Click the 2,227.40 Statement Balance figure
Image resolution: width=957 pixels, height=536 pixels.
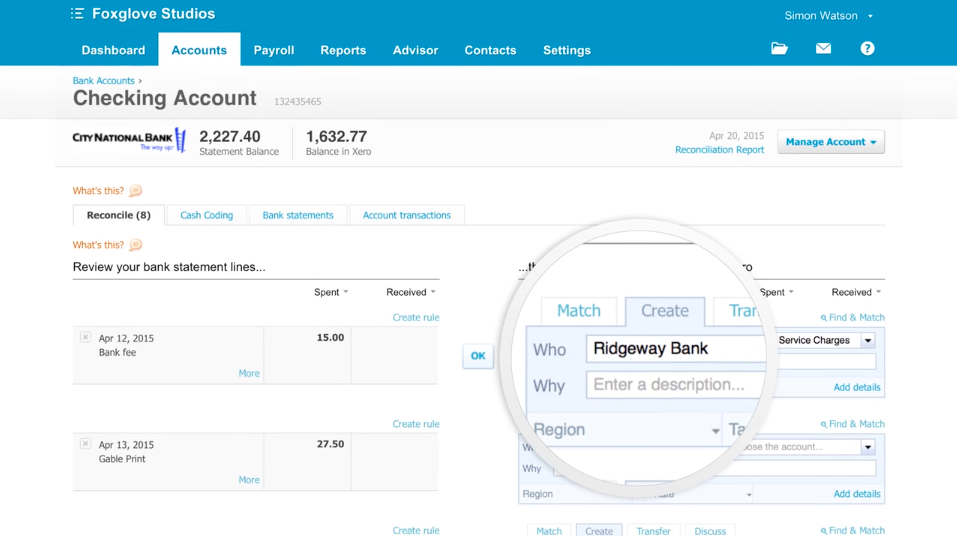click(x=229, y=137)
